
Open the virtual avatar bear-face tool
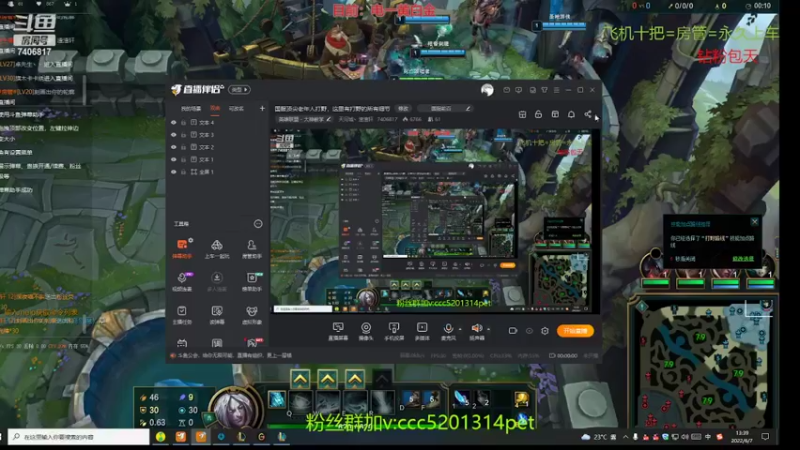coord(252,314)
